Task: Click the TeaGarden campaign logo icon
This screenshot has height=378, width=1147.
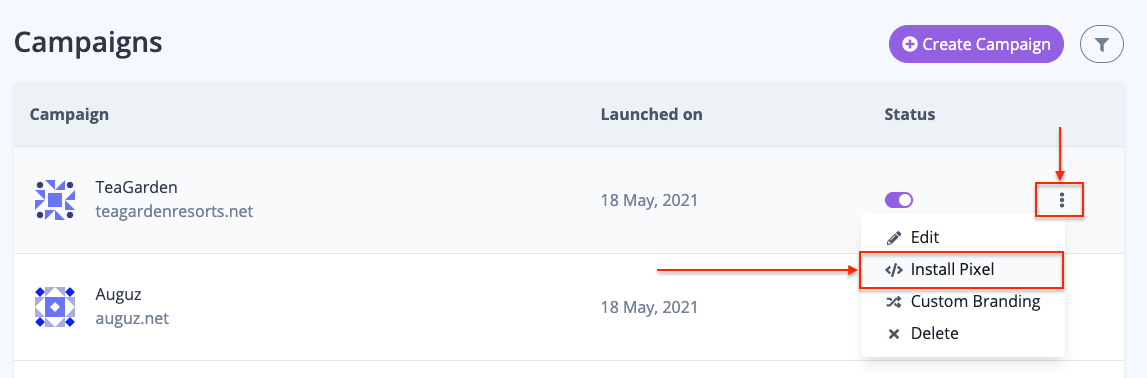Action: [55, 200]
